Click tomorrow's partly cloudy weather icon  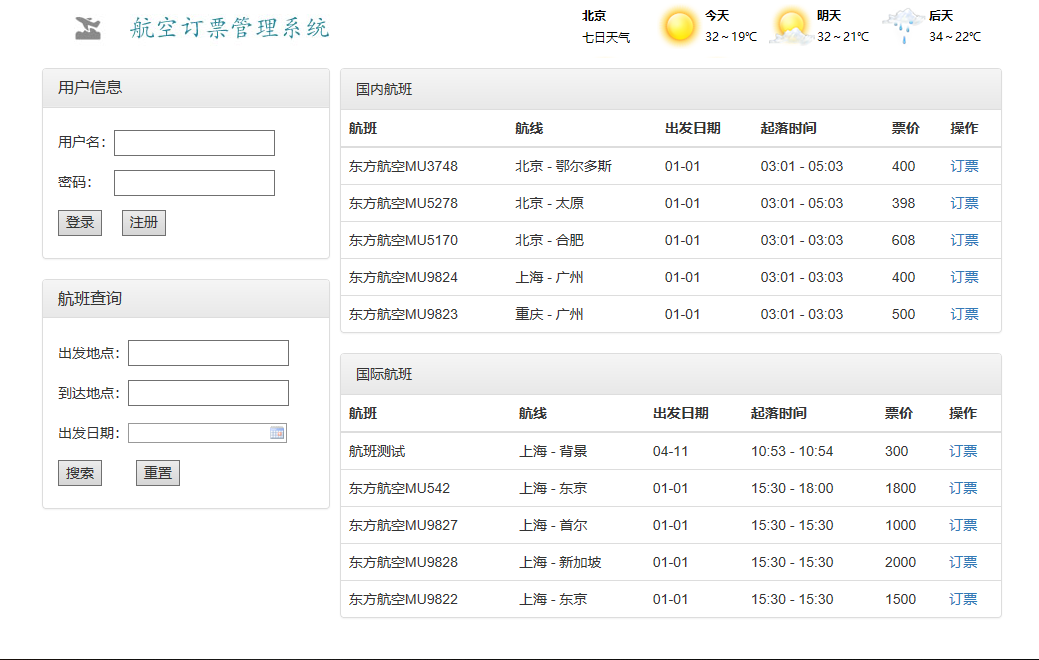tap(791, 27)
